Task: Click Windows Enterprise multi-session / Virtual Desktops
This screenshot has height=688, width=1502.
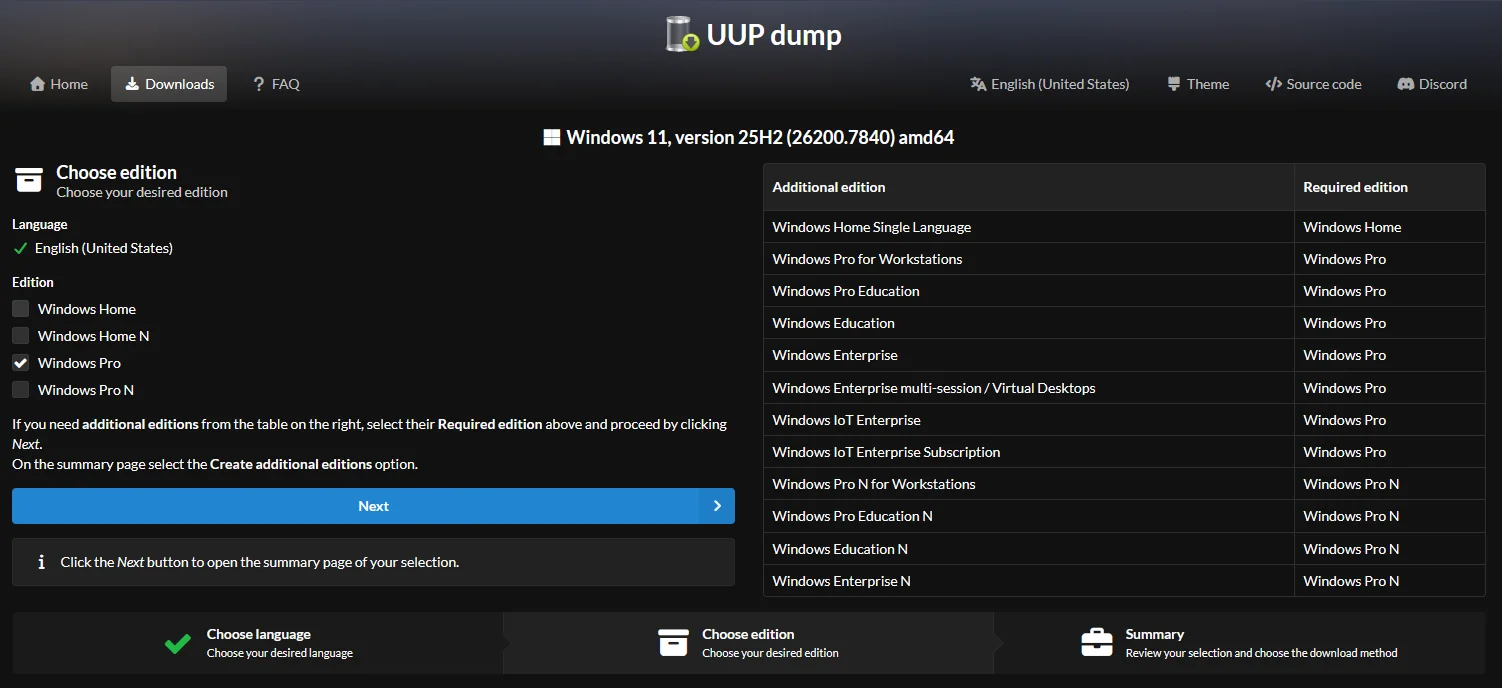Action: (x=1028, y=388)
